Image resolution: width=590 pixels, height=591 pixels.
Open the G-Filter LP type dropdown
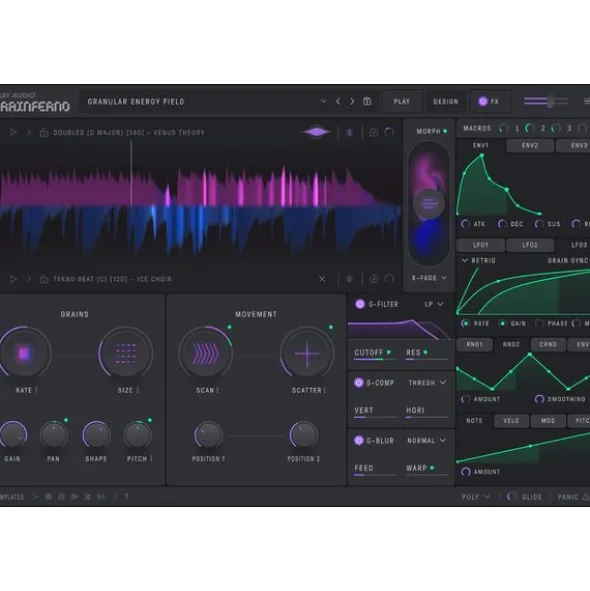pyautogui.click(x=434, y=304)
